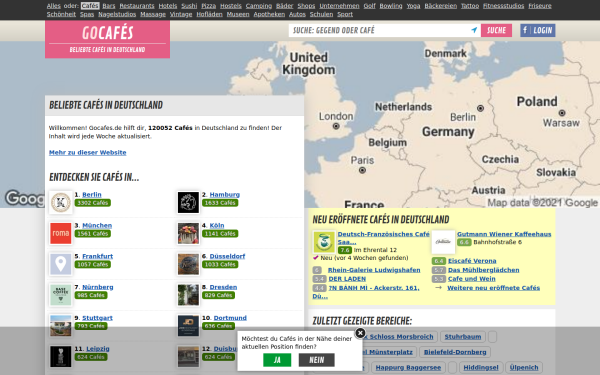Screen dimensions: 600x375
Task: Click the map pin icon next to Frankfurt
Action: click(x=61, y=264)
